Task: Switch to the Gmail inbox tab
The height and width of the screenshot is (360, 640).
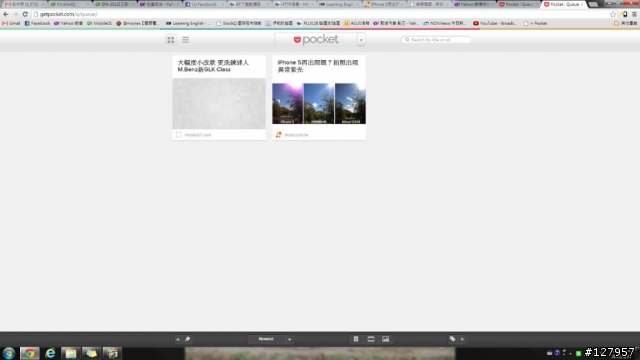Action: click(24, 4)
